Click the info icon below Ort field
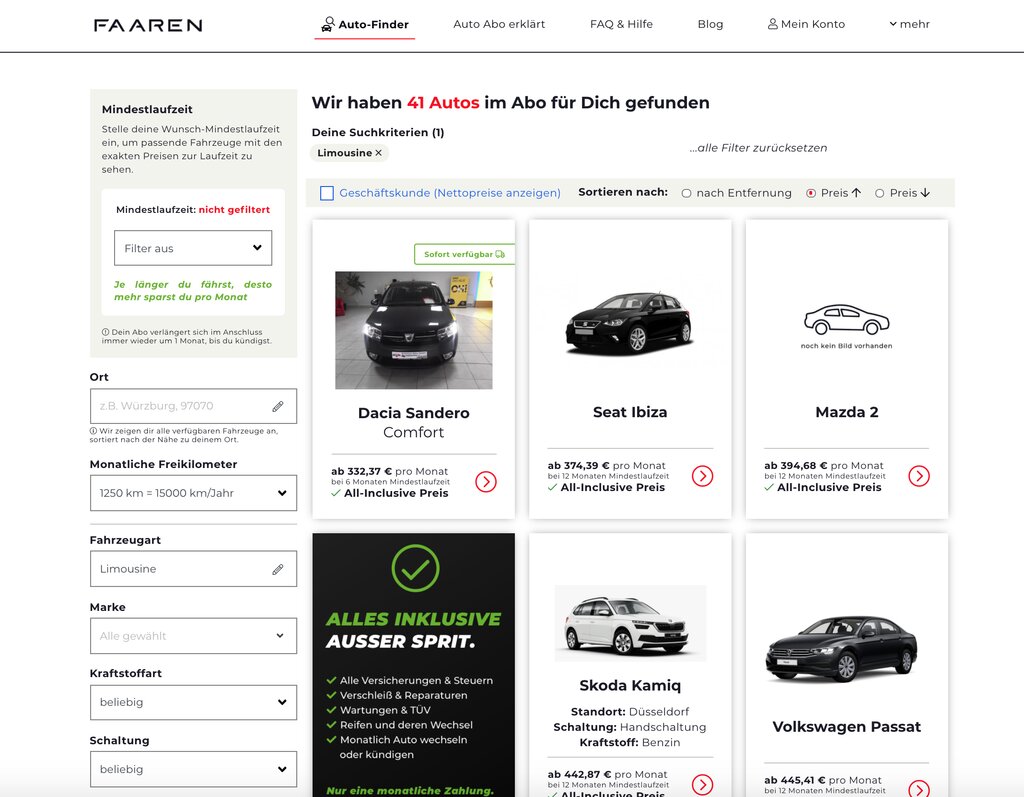This screenshot has height=797, width=1024. click(93, 431)
